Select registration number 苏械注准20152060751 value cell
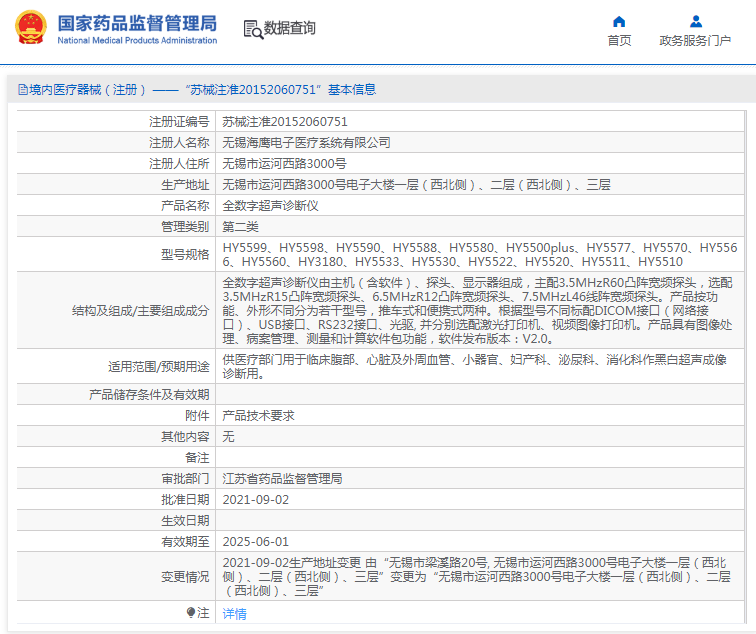Screen dimensions: 756x634 tap(480, 121)
